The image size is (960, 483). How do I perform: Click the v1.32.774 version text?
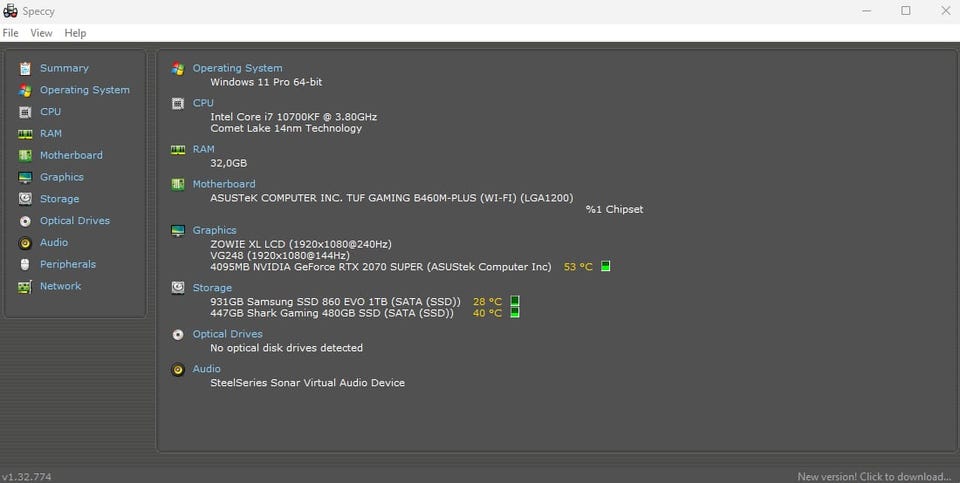tap(27, 476)
